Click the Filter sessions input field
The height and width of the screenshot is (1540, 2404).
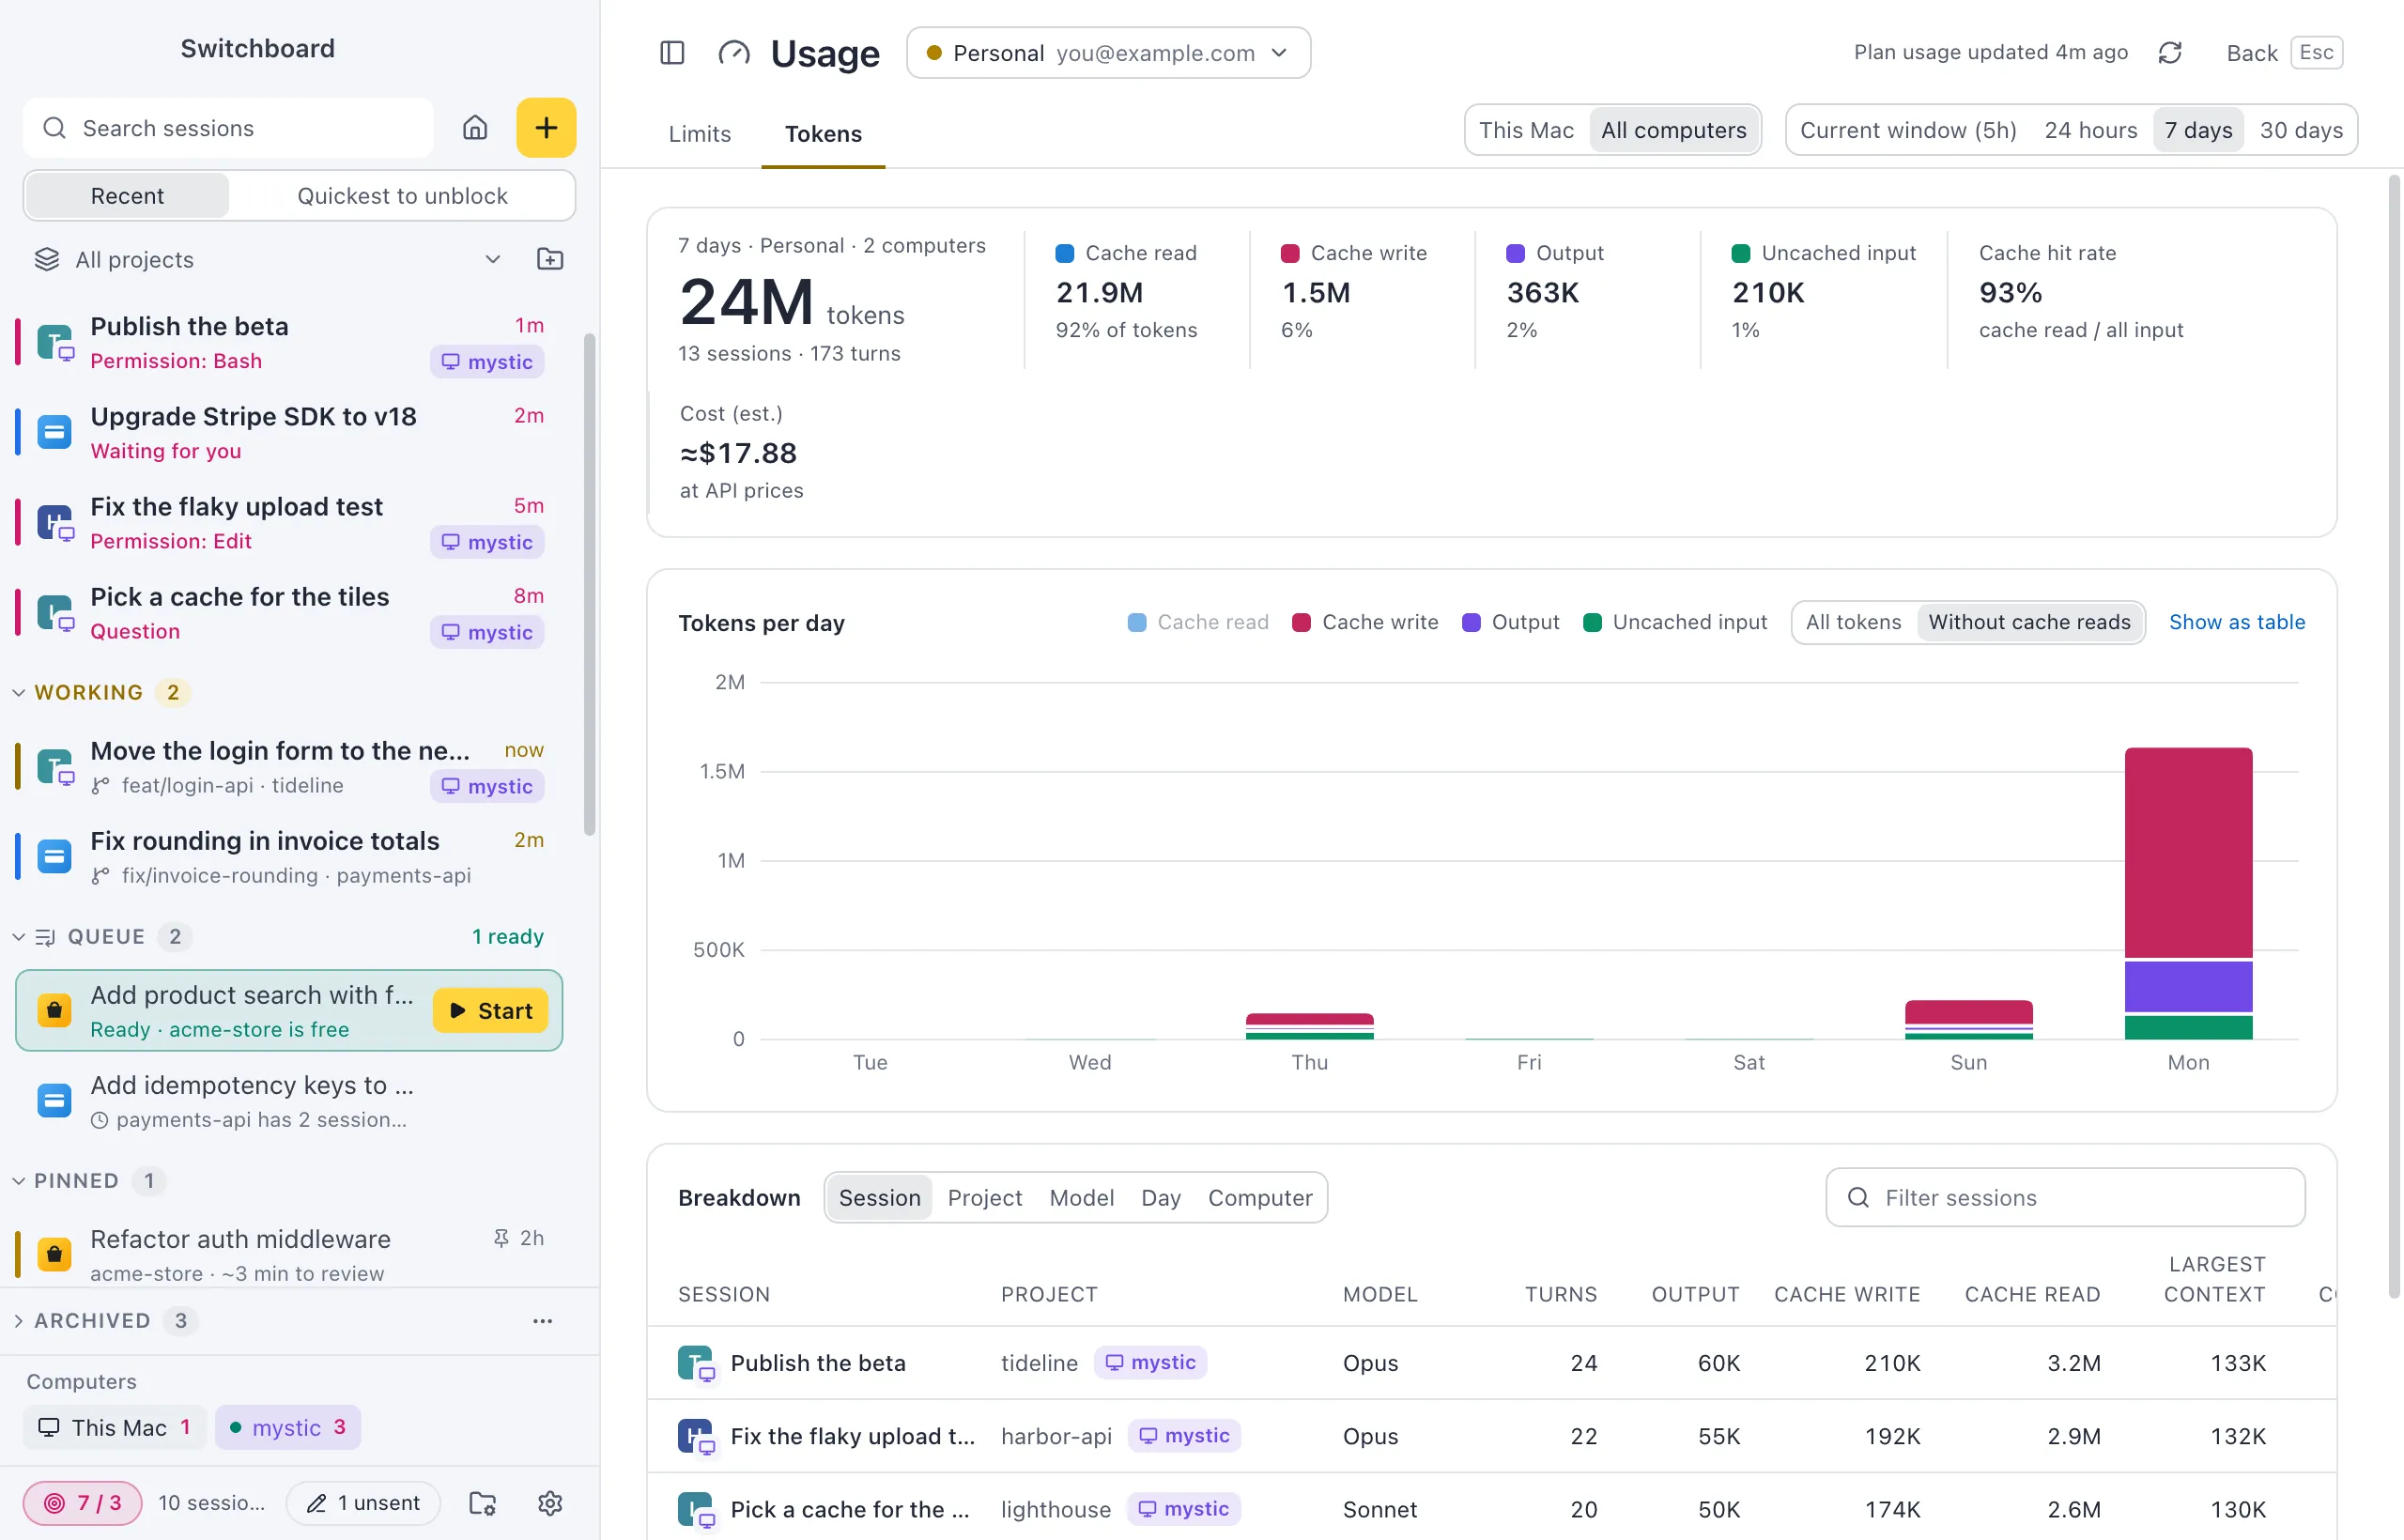click(2064, 1197)
